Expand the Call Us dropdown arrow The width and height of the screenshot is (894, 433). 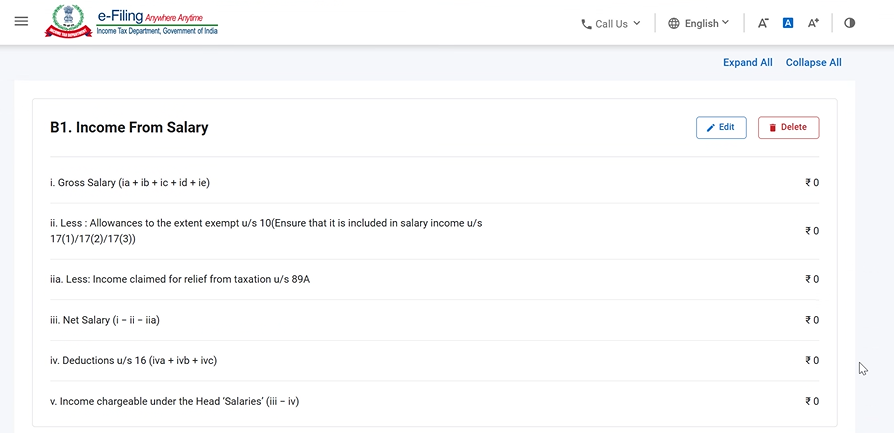(637, 23)
